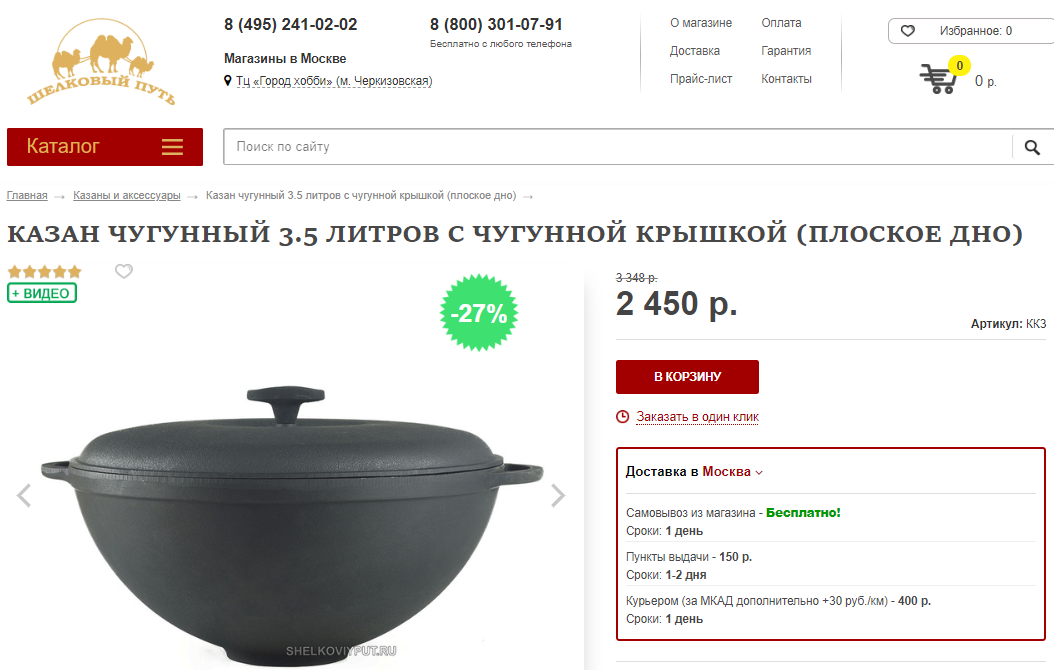Open the Прайс-лист menu item
This screenshot has height=670, width=1054.
(700, 79)
